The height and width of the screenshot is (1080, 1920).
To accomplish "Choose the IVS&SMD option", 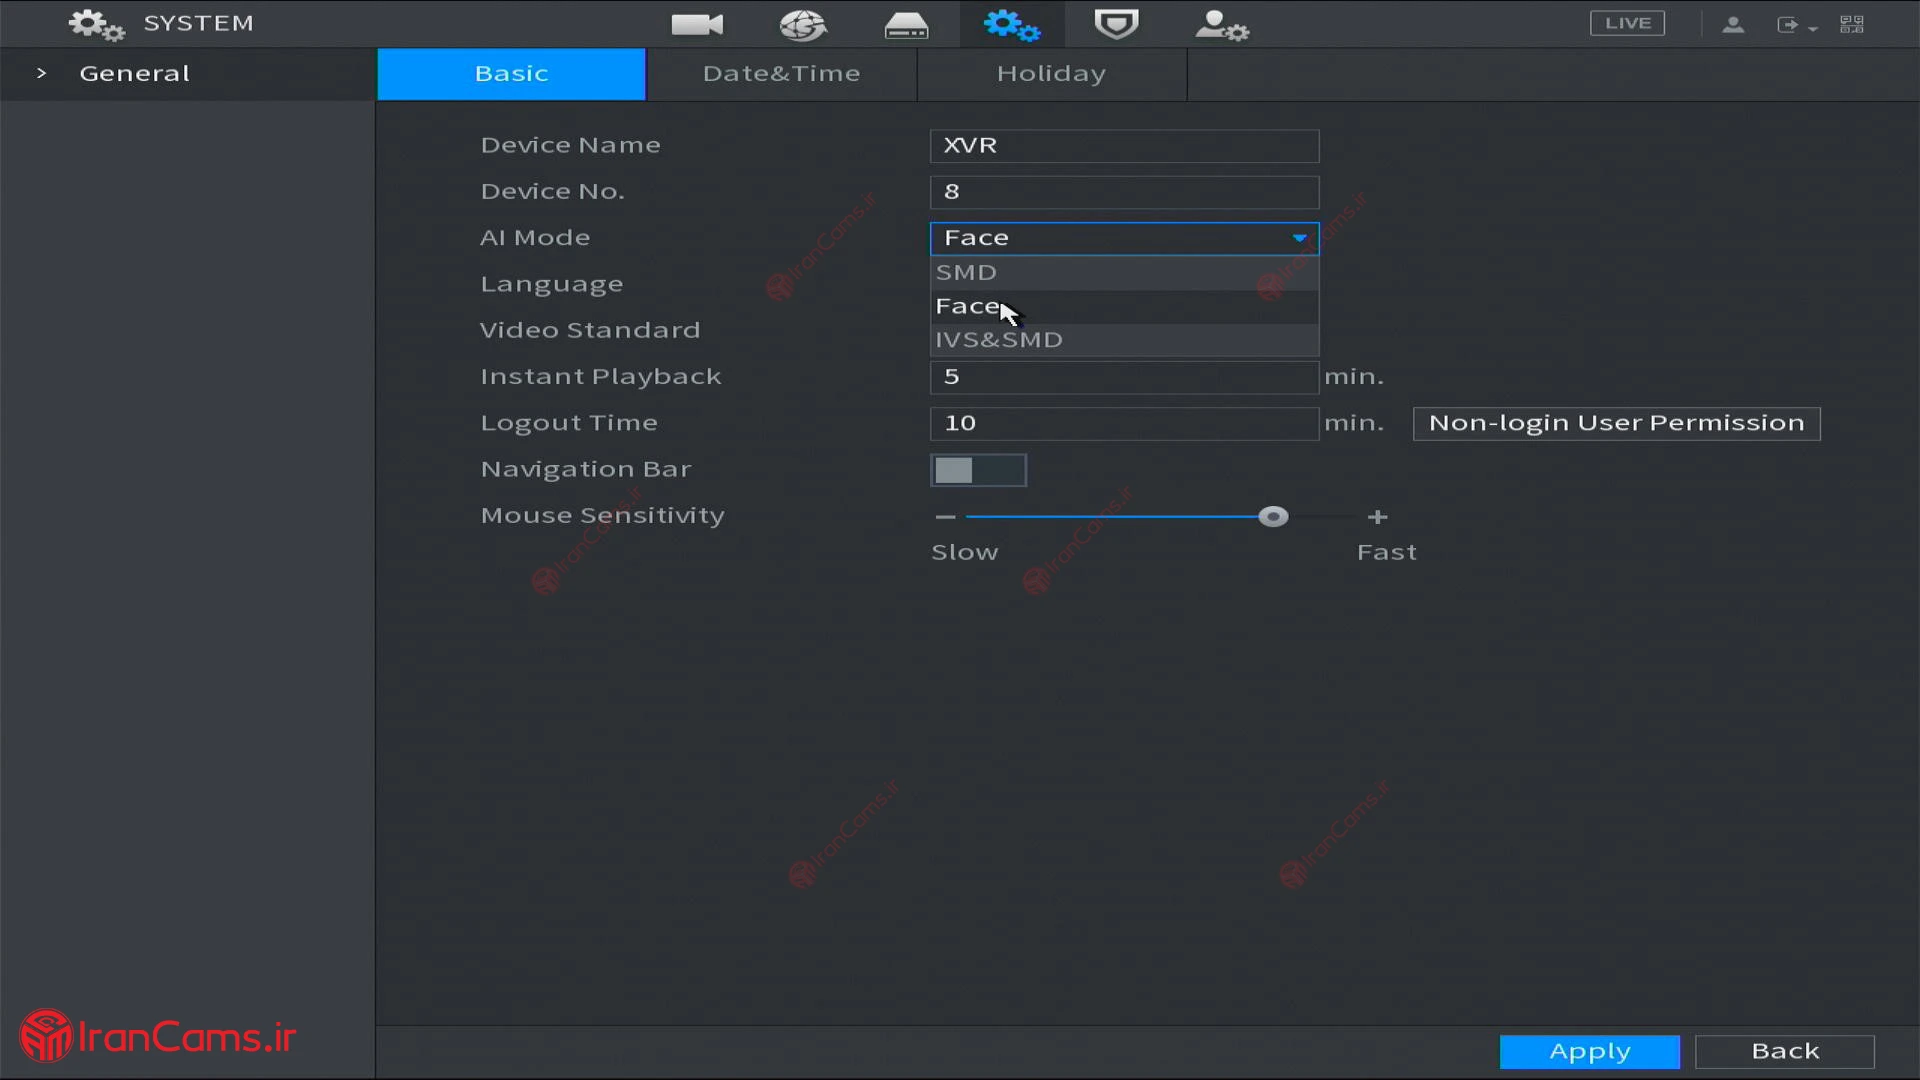I will coord(999,340).
